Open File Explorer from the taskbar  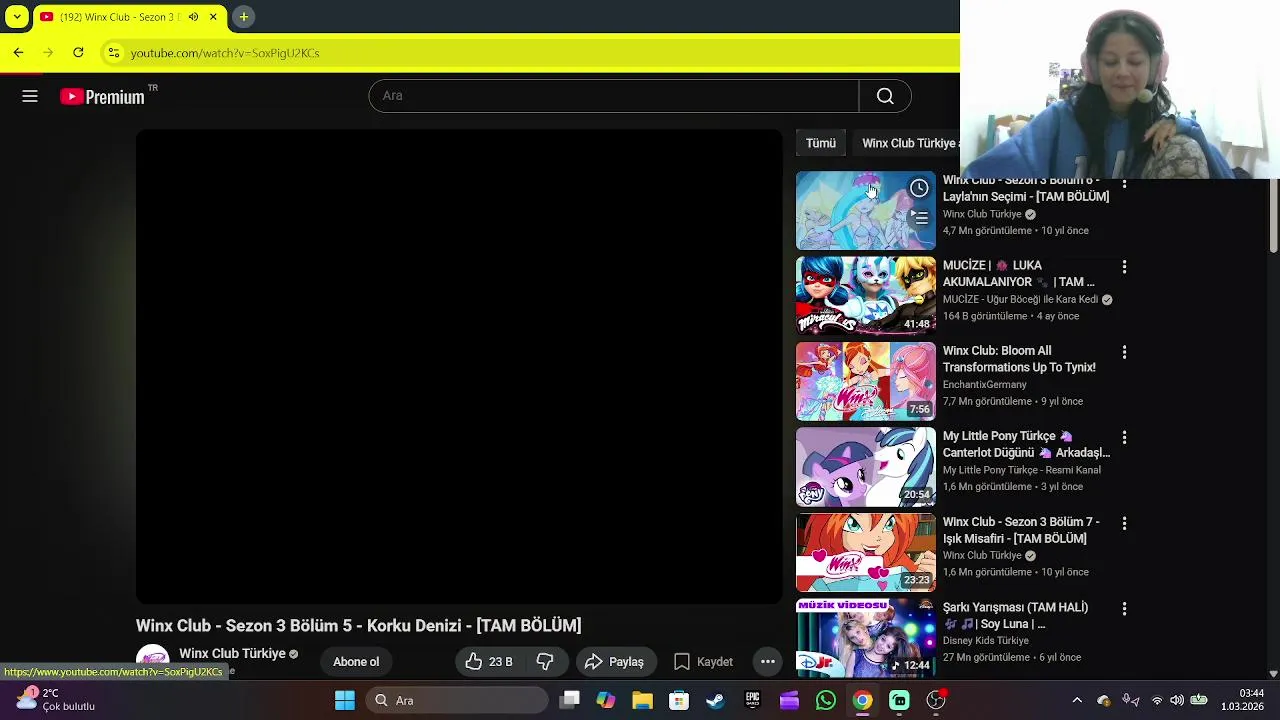pyautogui.click(x=642, y=701)
